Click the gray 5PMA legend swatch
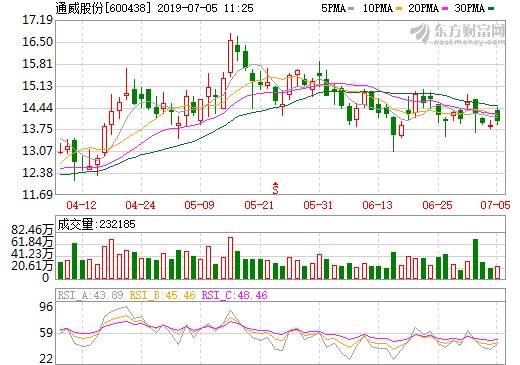Viewport: 520px width, 365px height. coord(351,9)
